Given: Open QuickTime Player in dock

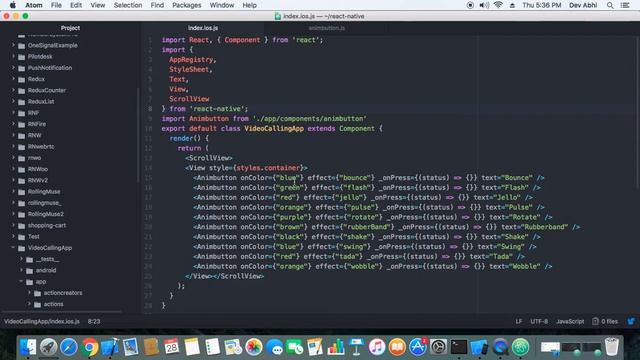Looking at the screenshot, I should point(500,347).
